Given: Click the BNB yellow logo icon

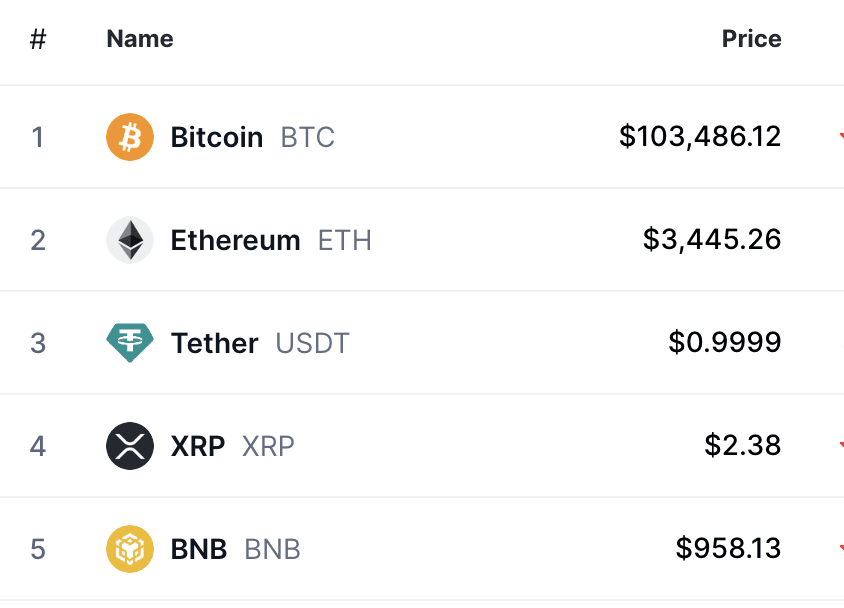Looking at the screenshot, I should [130, 549].
